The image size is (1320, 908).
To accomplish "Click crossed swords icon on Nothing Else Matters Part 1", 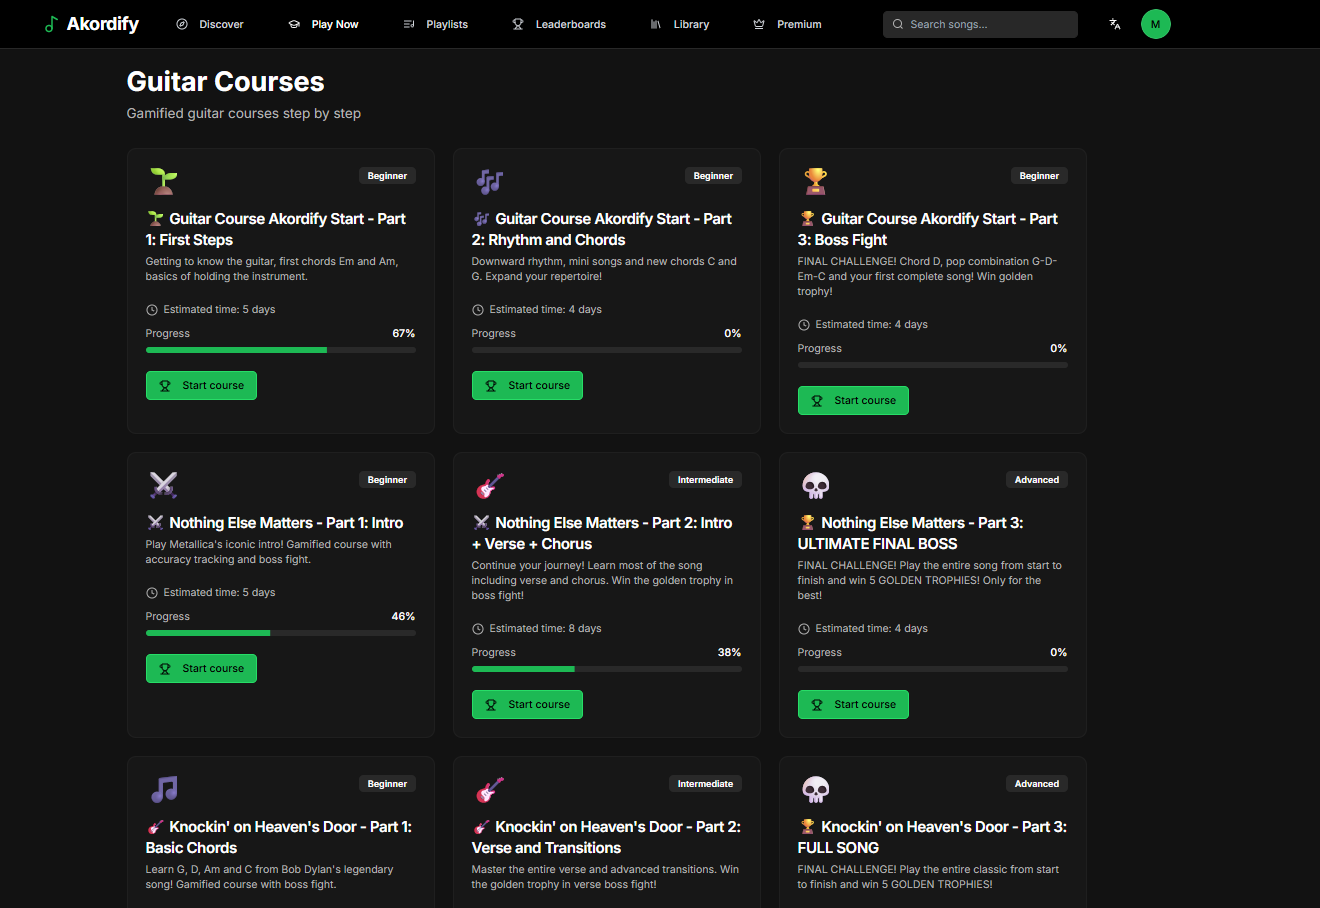I will tap(164, 485).
